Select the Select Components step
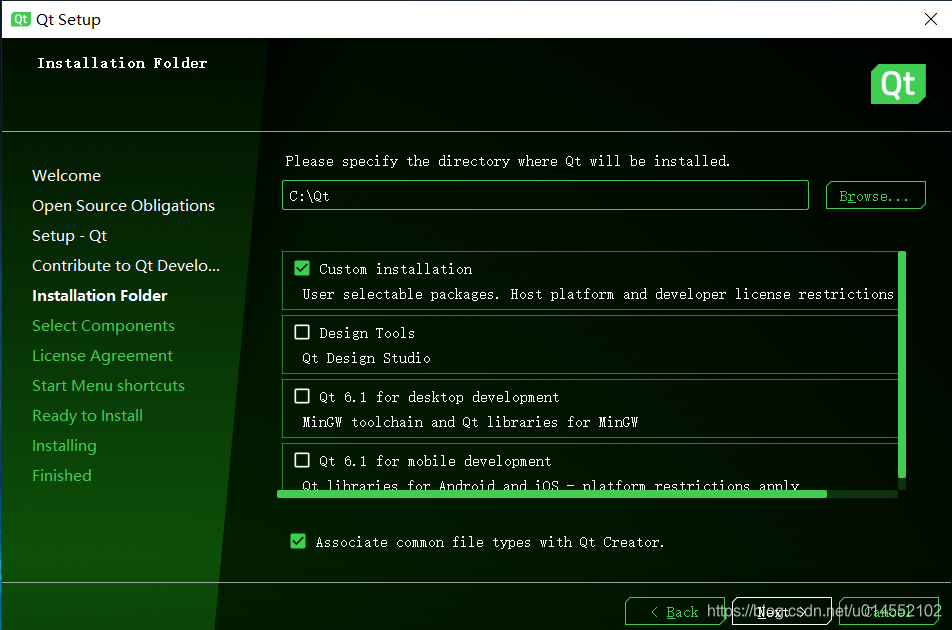The height and width of the screenshot is (630, 952). coord(103,325)
